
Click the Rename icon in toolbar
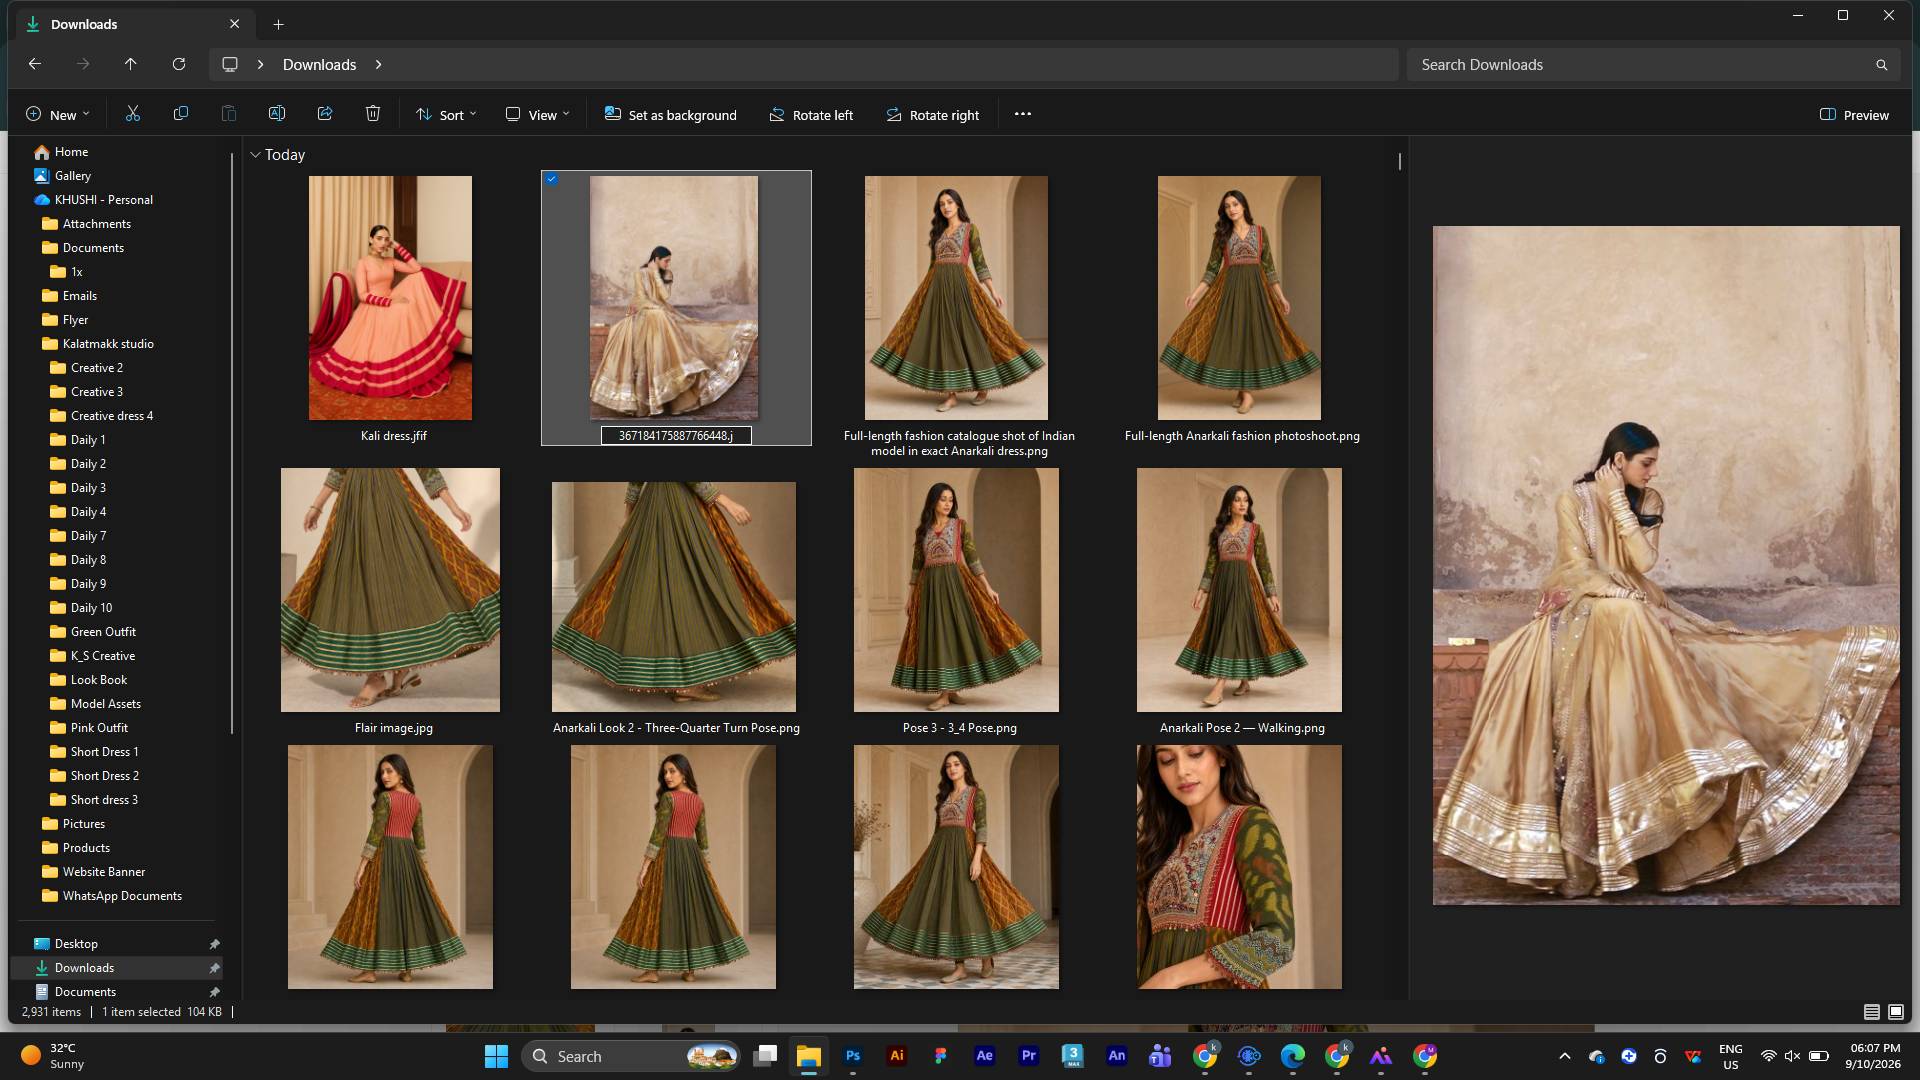277,114
